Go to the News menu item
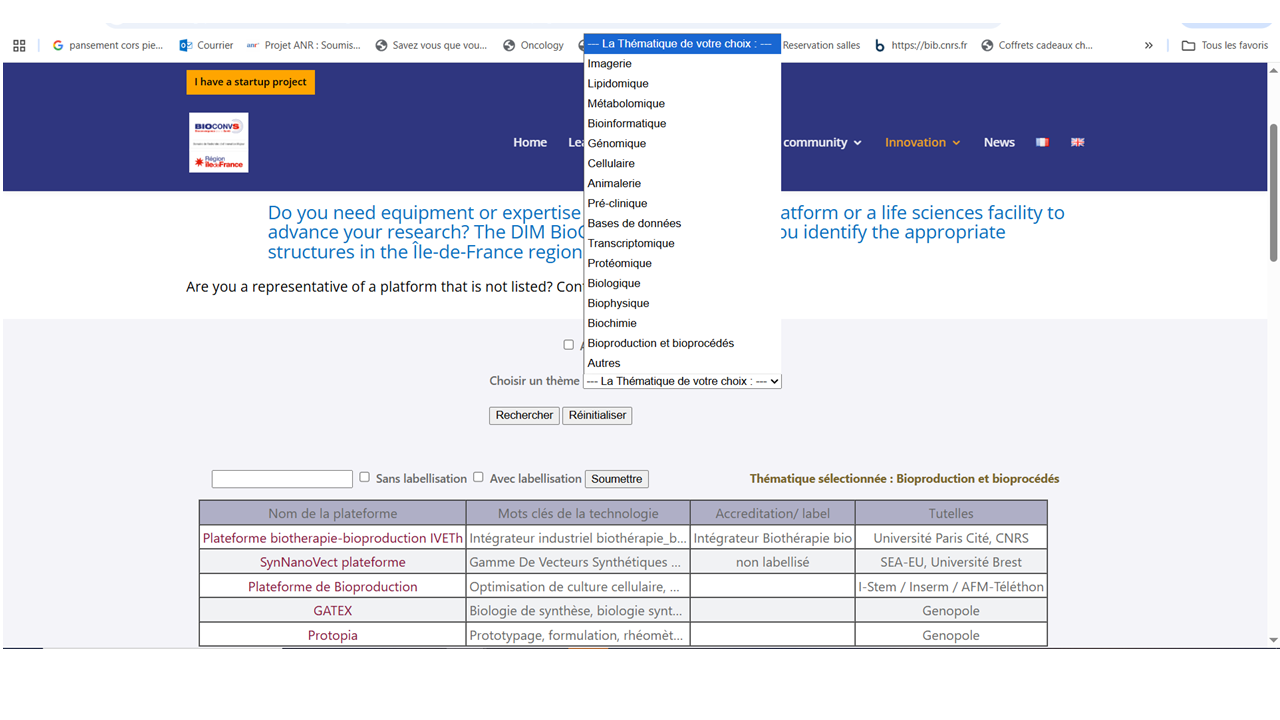Viewport: 1280px width, 720px height. coord(999,142)
